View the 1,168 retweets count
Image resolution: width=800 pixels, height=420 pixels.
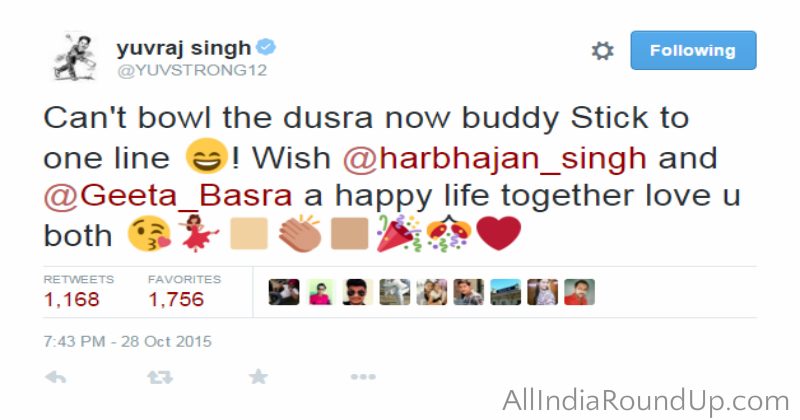[x=71, y=299]
